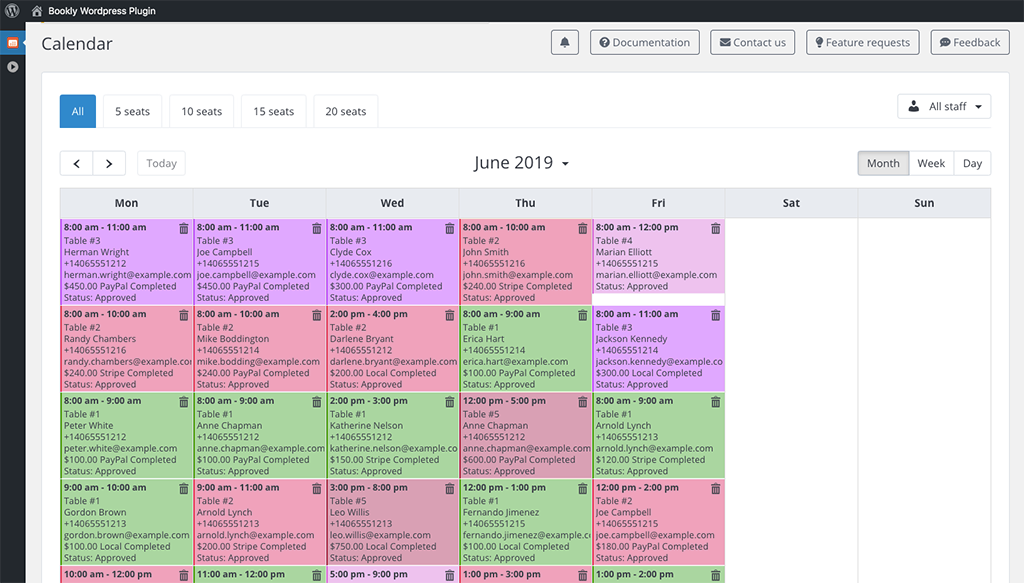Open the notifications bell

tap(565, 42)
